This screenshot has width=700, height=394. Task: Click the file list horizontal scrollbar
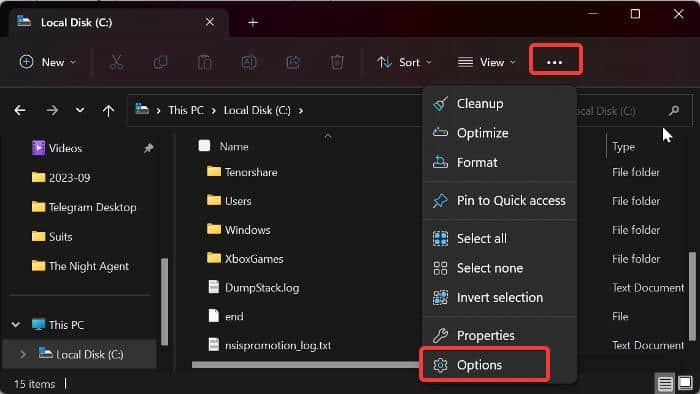pos(306,365)
